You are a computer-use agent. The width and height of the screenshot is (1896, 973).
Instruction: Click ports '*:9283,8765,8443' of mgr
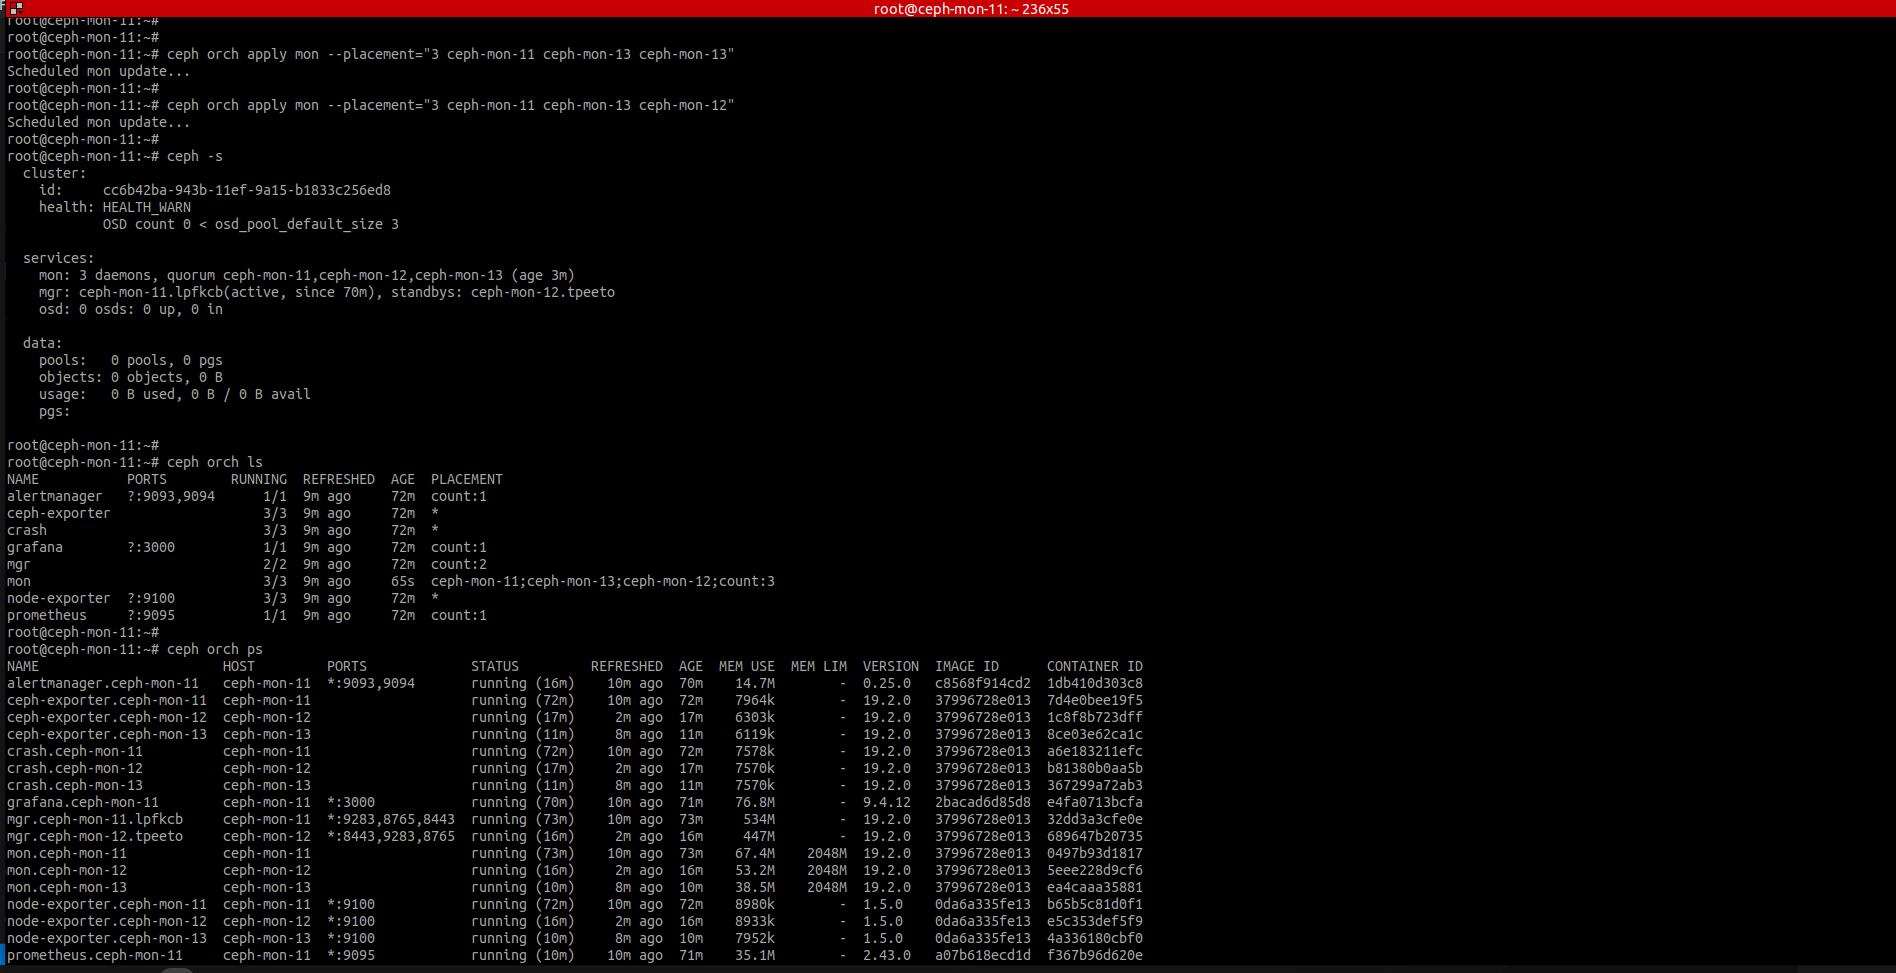[x=391, y=819]
